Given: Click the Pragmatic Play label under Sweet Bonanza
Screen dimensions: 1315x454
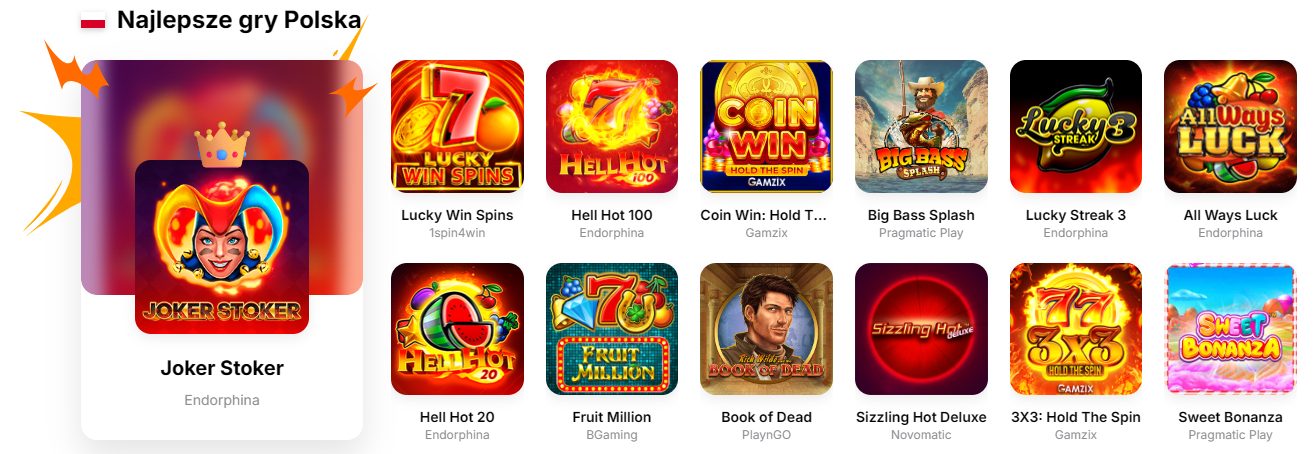Looking at the screenshot, I should (1230, 435).
